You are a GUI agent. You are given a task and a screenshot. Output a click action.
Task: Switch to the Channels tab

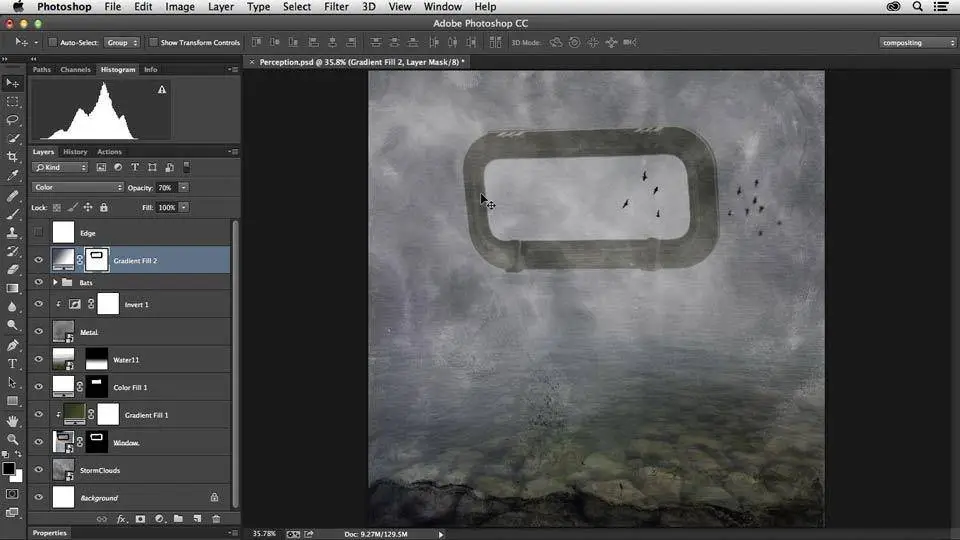(75, 70)
